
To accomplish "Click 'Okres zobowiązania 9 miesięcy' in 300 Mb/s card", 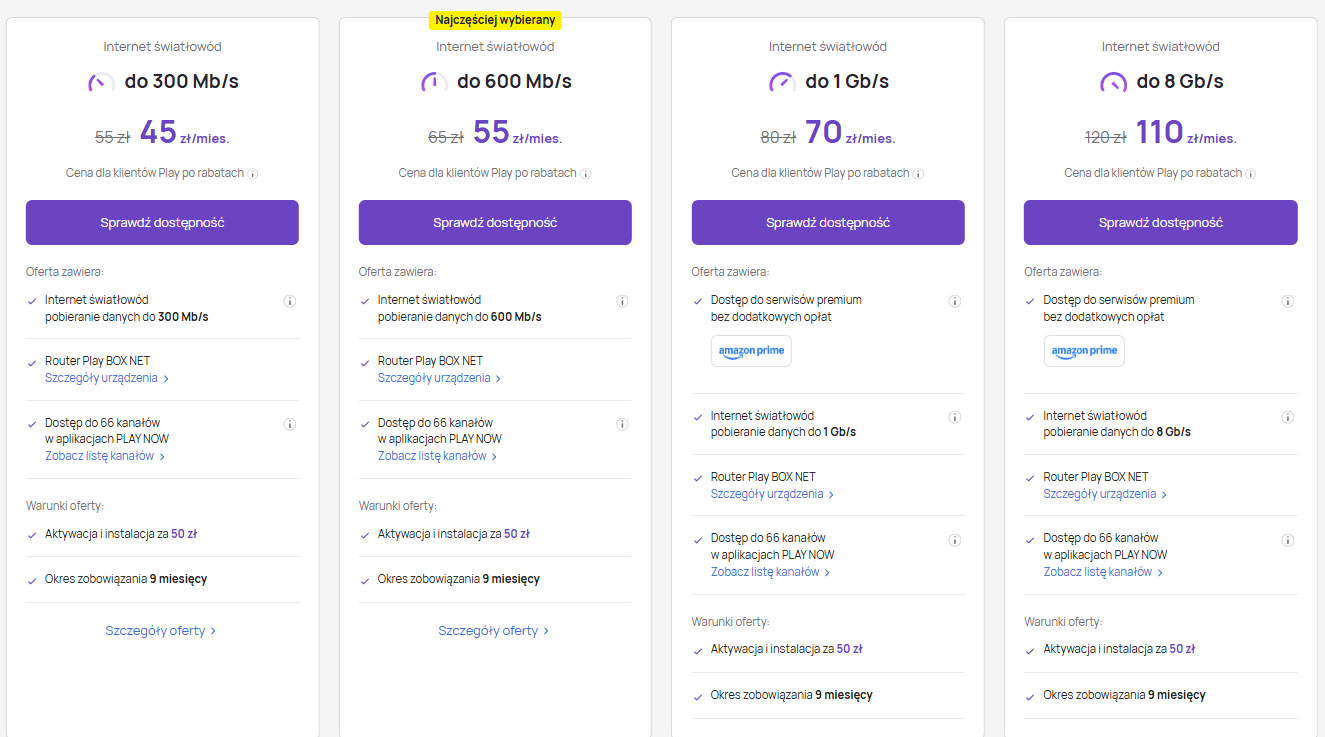I will [x=126, y=579].
